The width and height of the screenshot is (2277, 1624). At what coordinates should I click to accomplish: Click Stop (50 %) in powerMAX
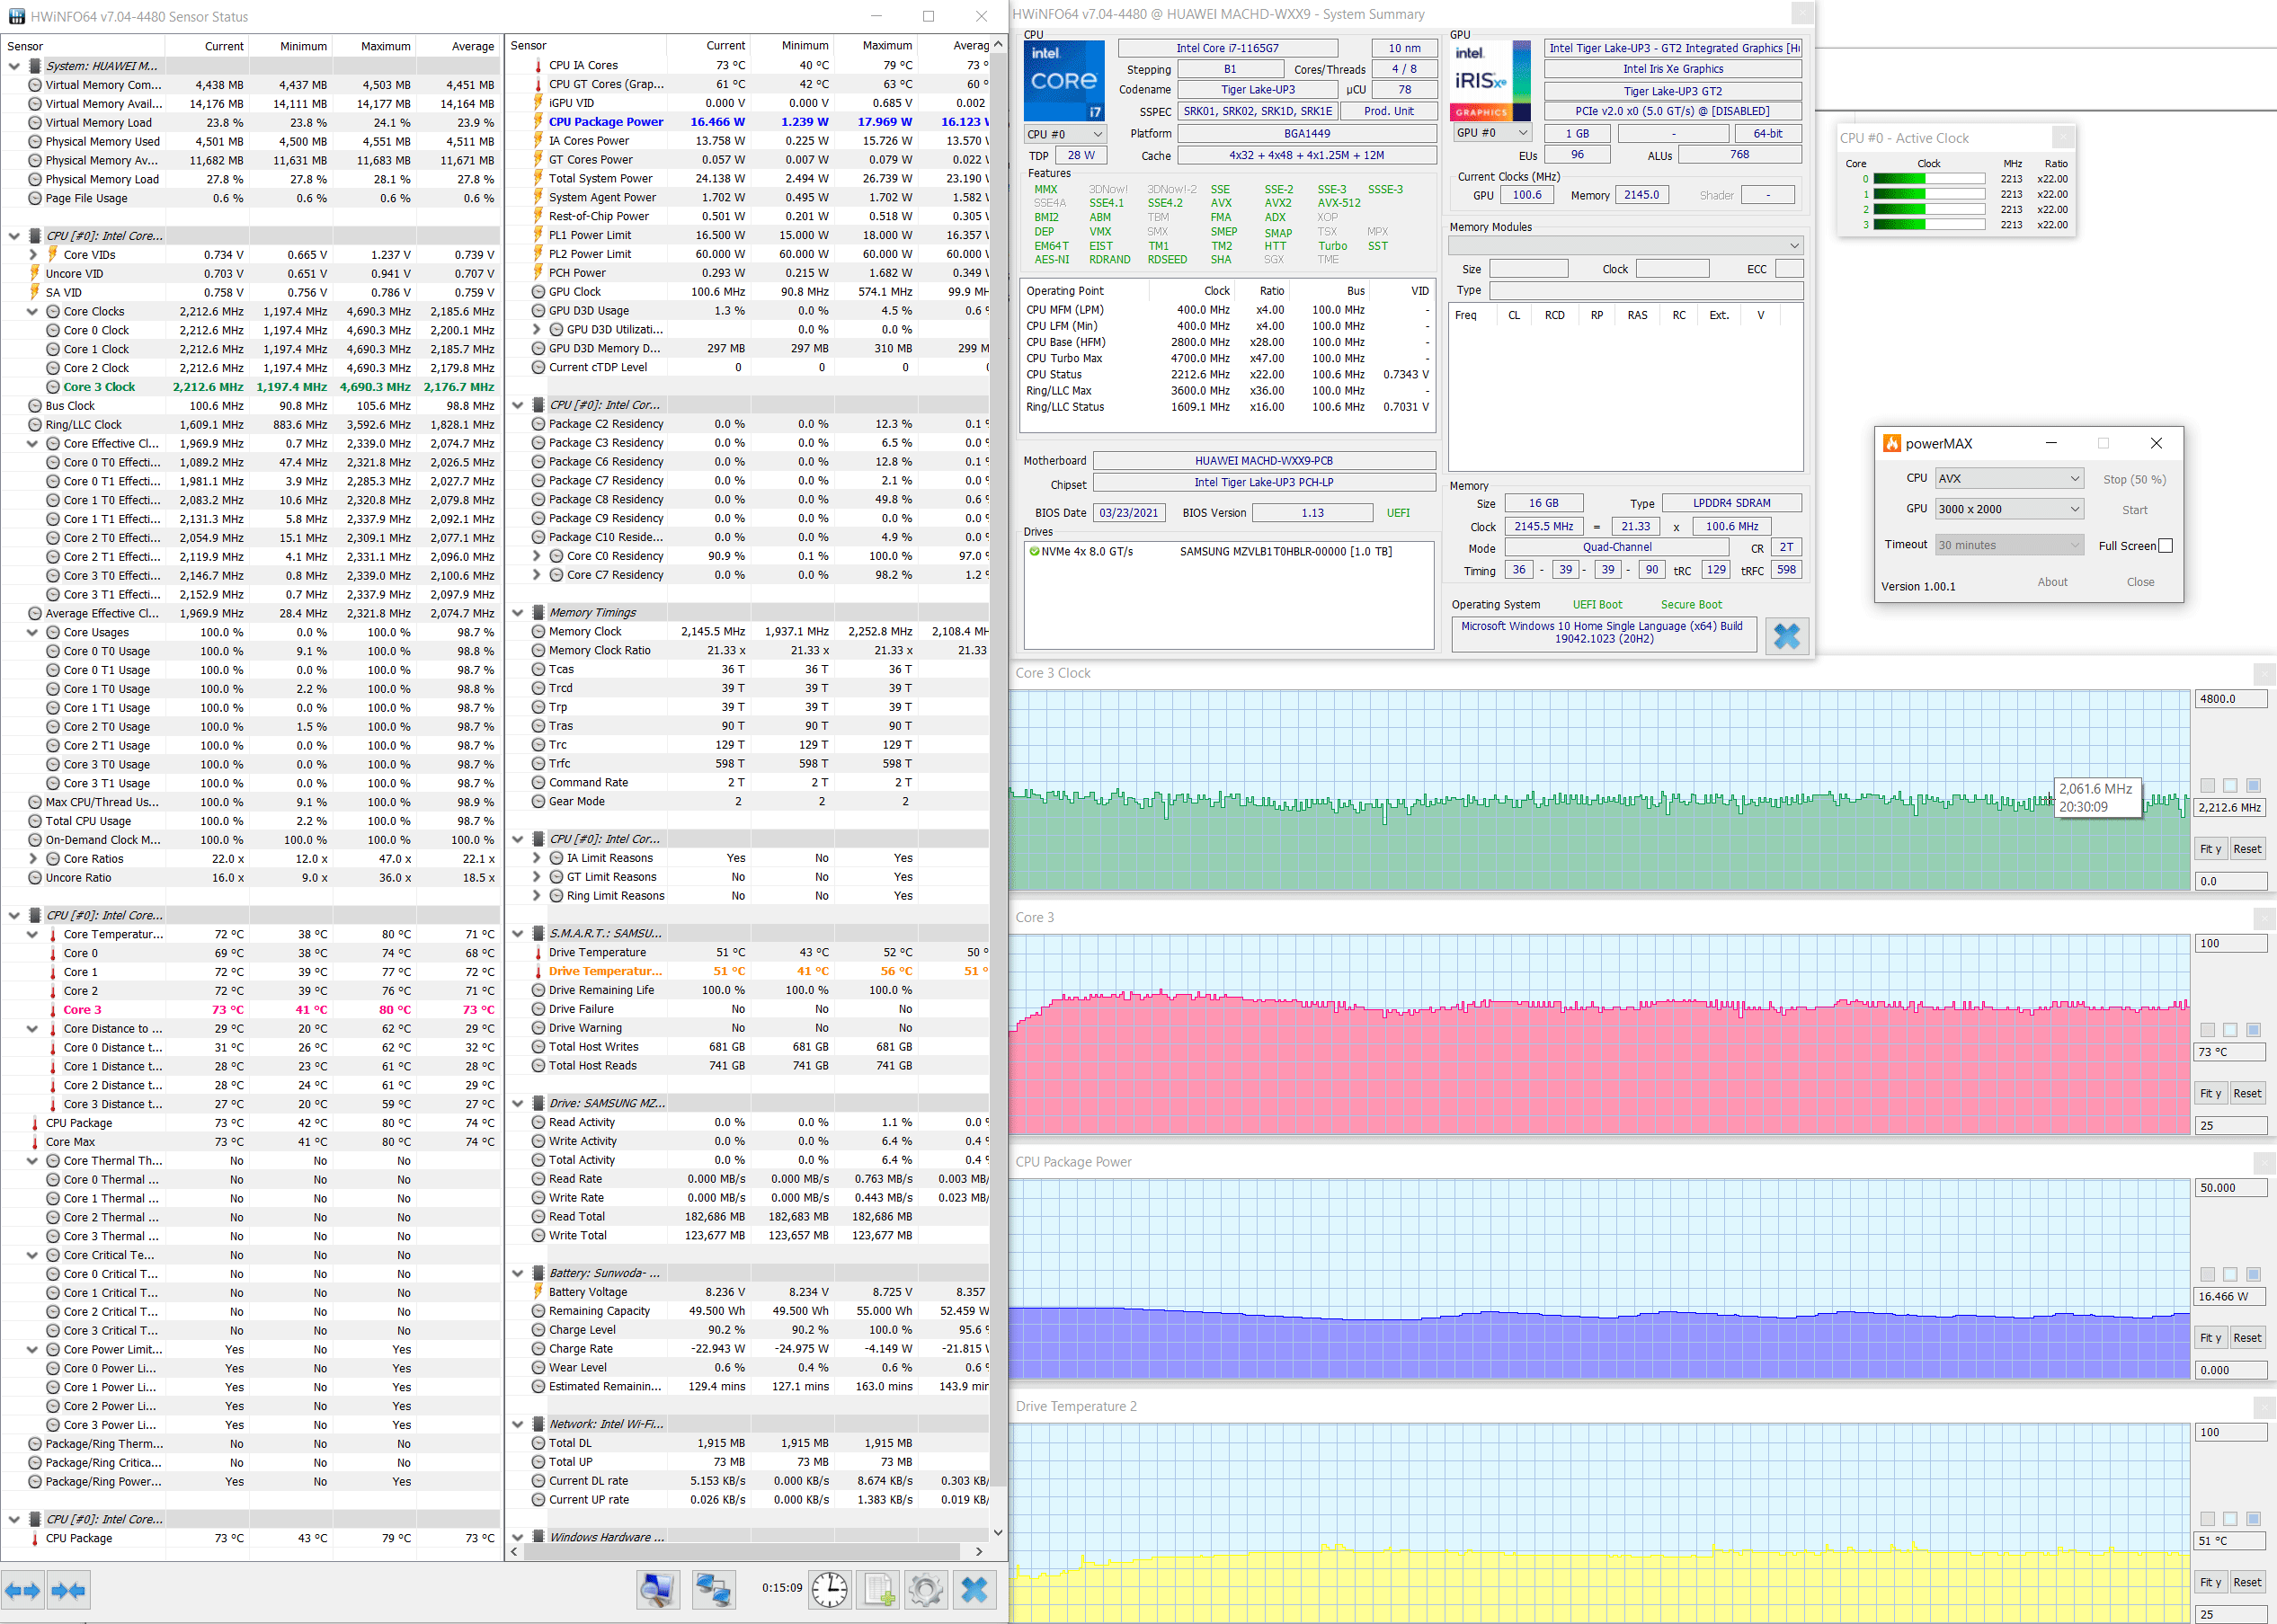tap(2133, 480)
